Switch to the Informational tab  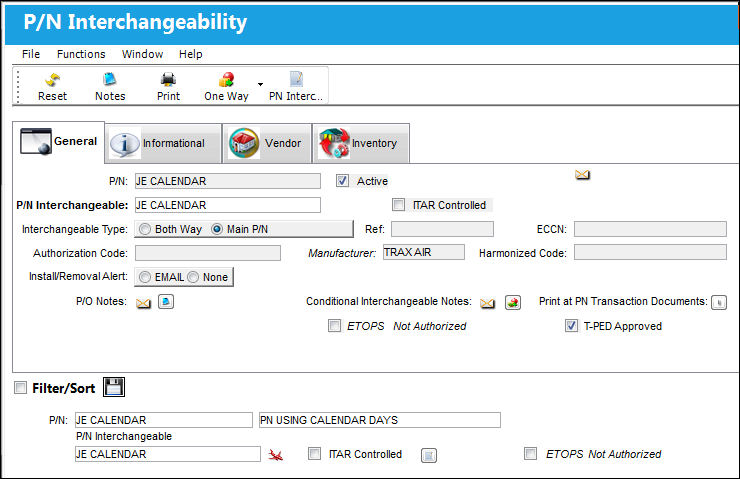click(x=163, y=143)
